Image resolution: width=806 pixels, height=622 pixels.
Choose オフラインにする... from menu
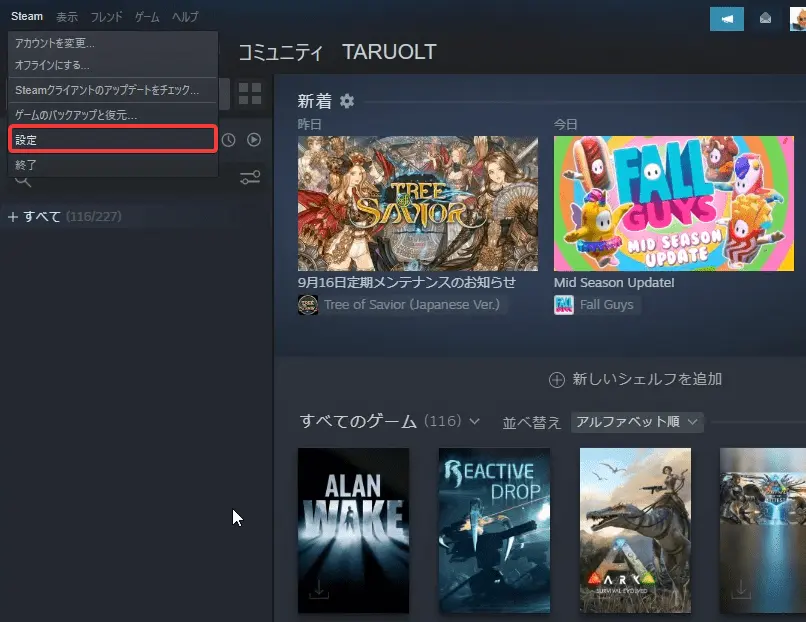(113, 65)
